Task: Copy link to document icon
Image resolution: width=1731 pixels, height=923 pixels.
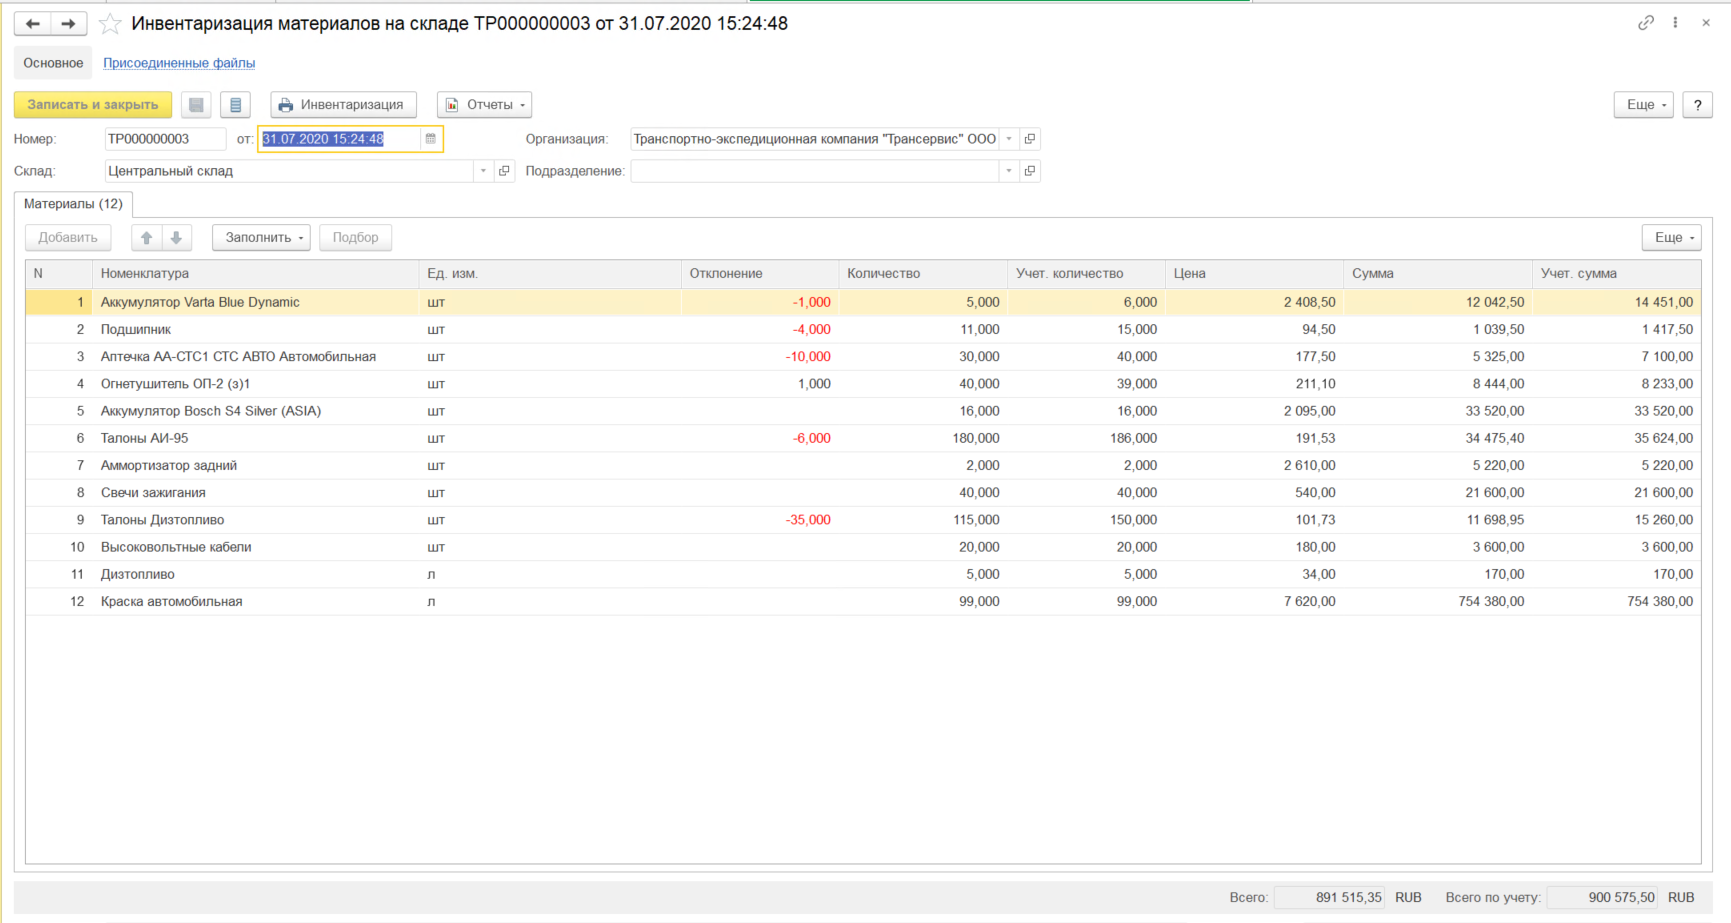Action: pos(1645,22)
